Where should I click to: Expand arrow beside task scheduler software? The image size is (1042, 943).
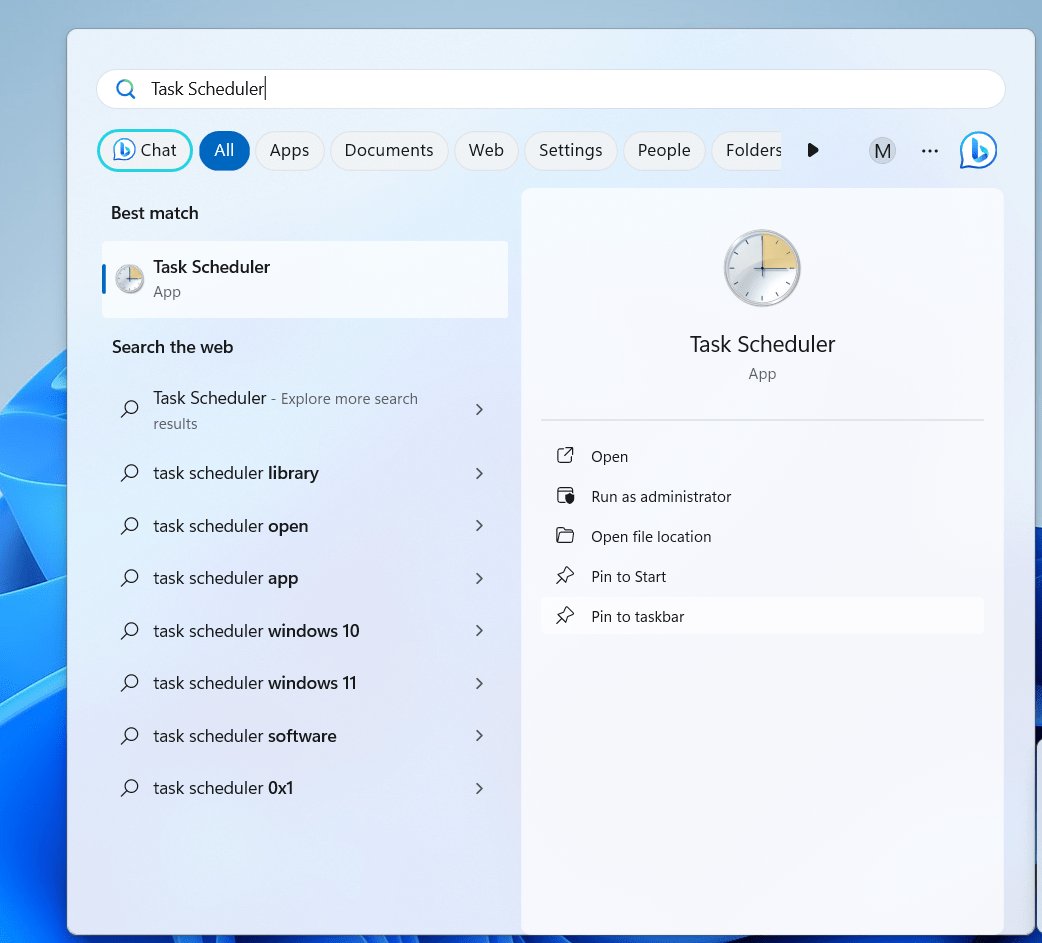[x=479, y=736]
